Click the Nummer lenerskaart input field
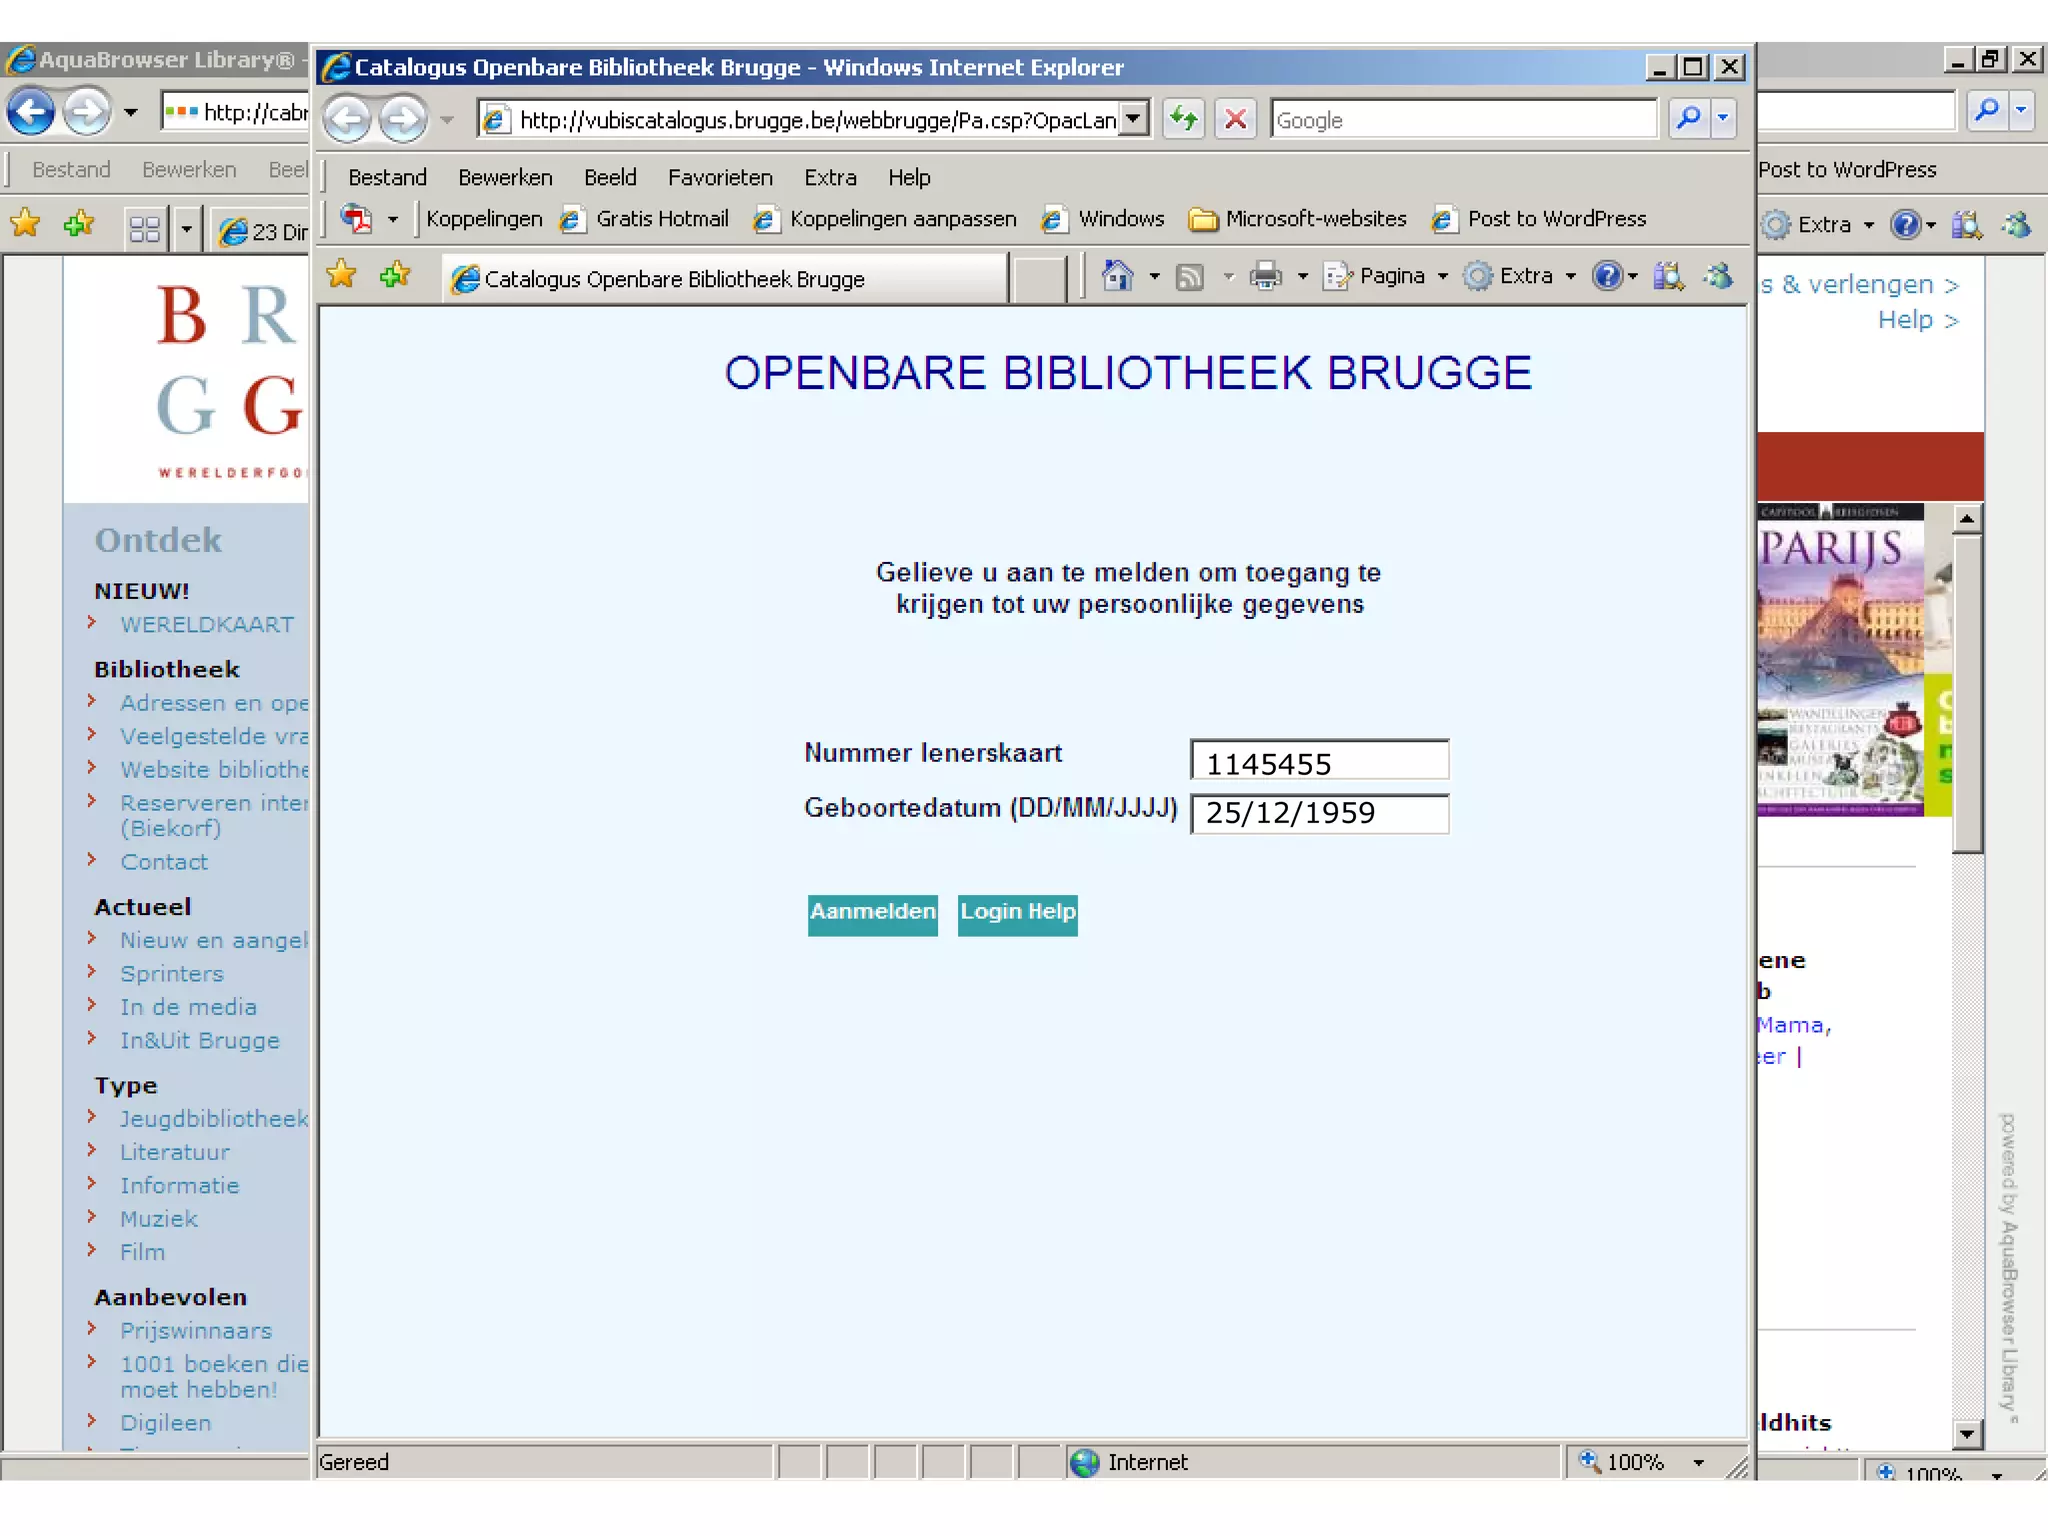2048x1536 pixels. (1319, 762)
